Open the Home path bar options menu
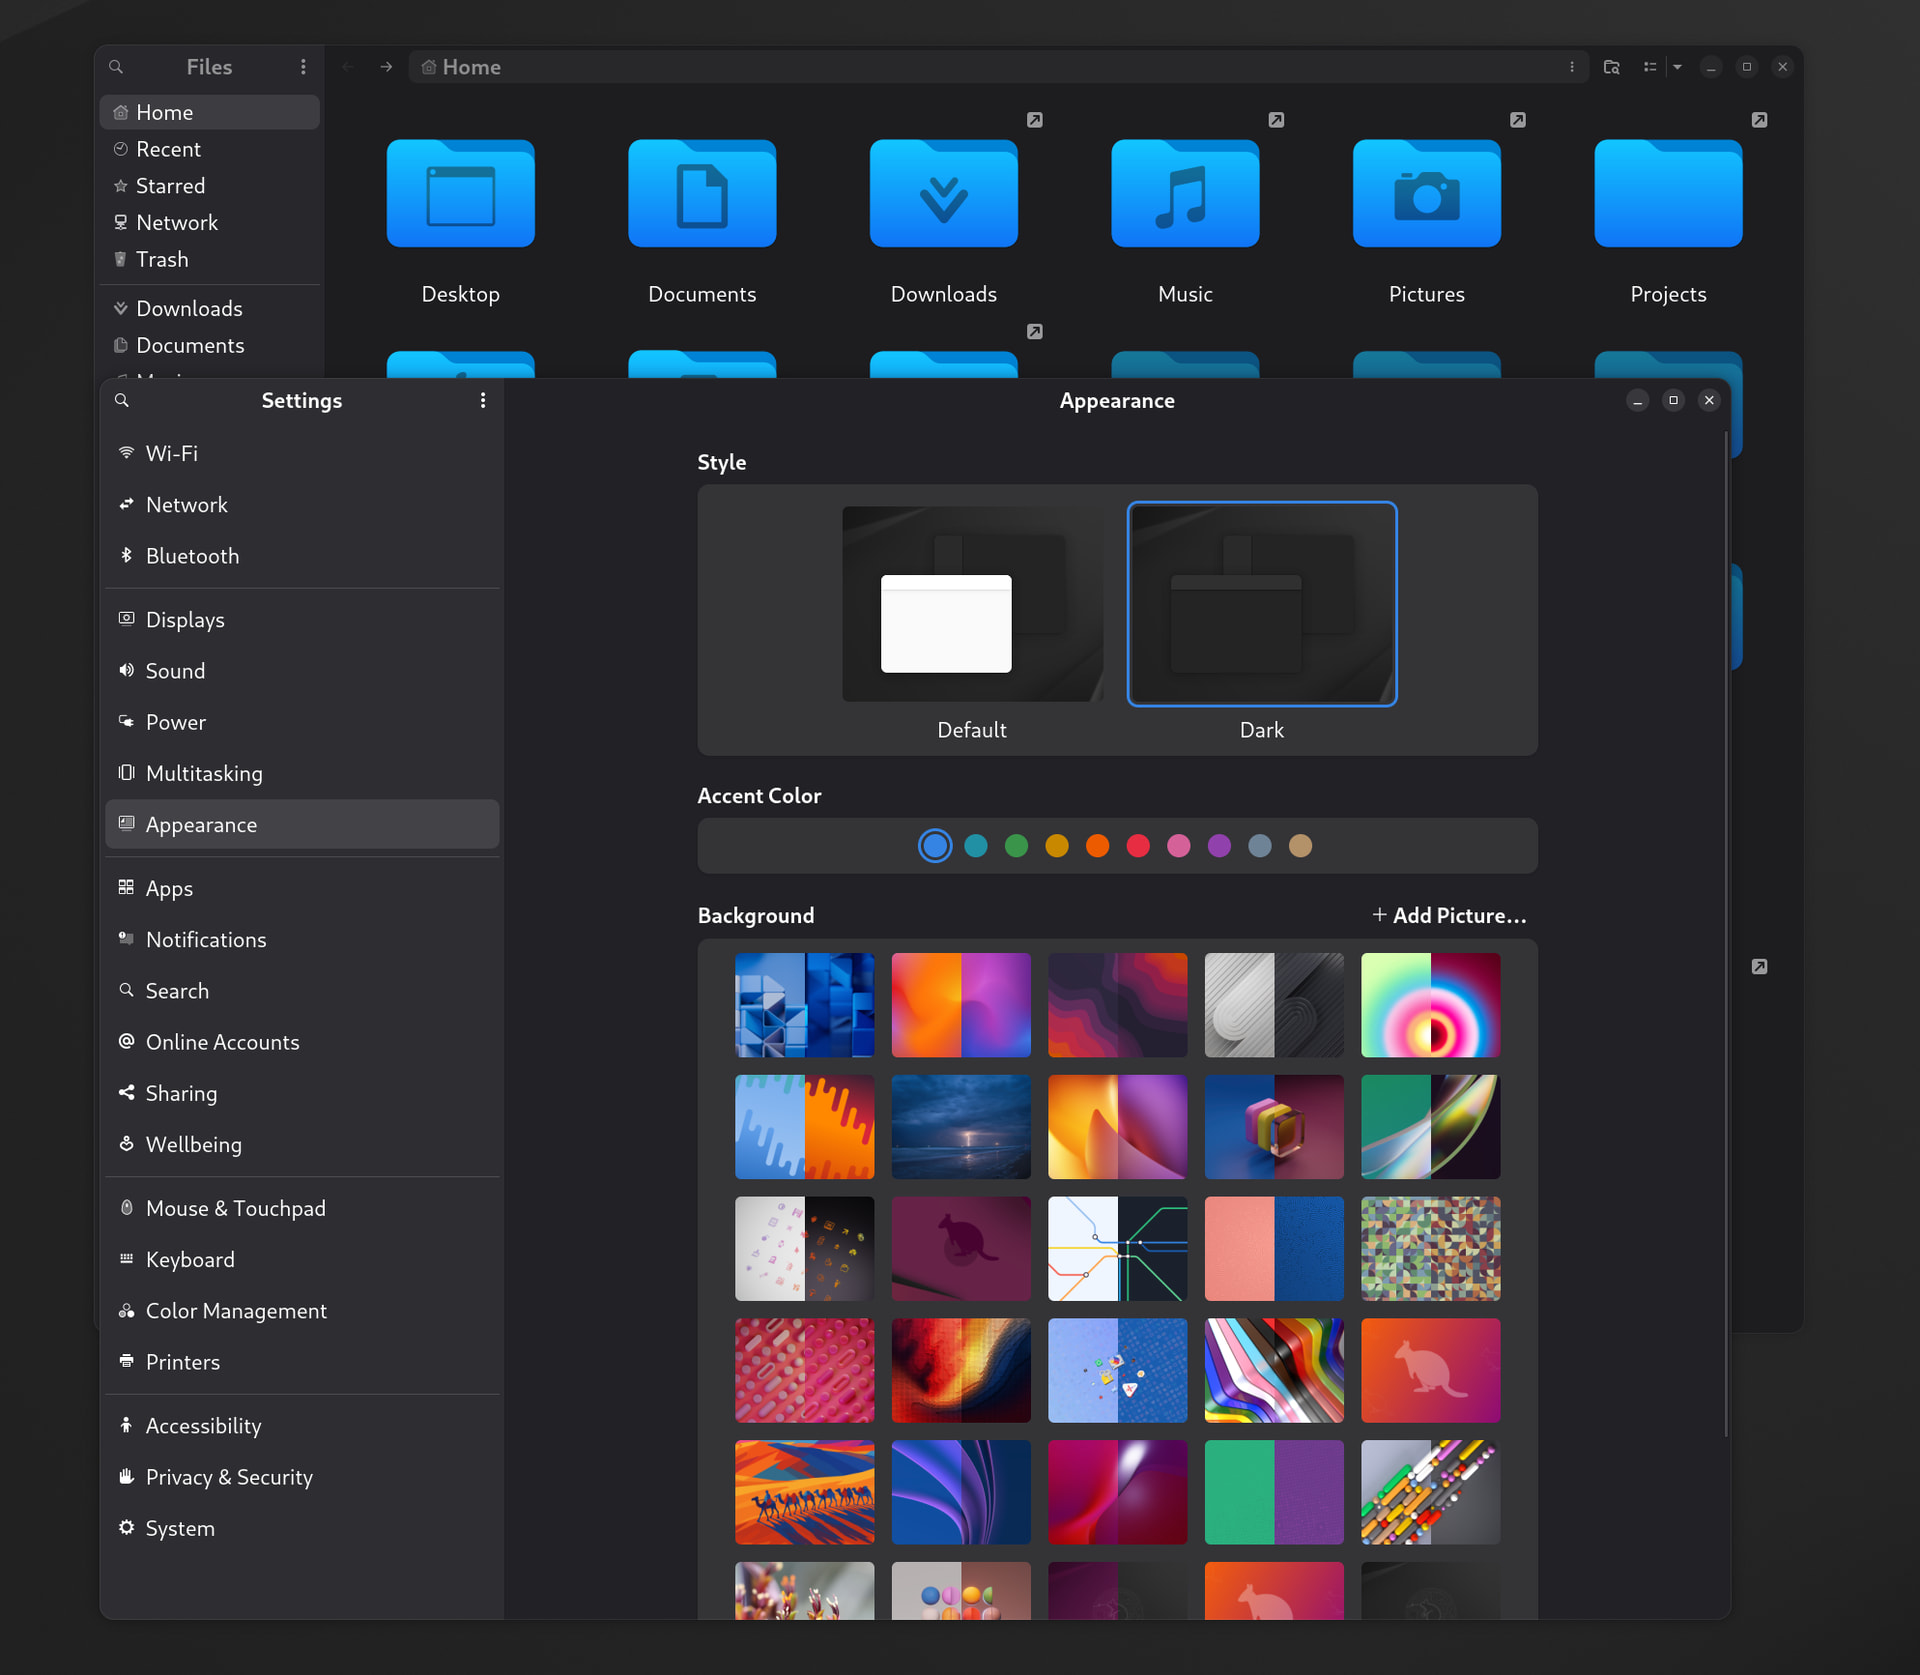The width and height of the screenshot is (1920, 1675). click(1572, 67)
